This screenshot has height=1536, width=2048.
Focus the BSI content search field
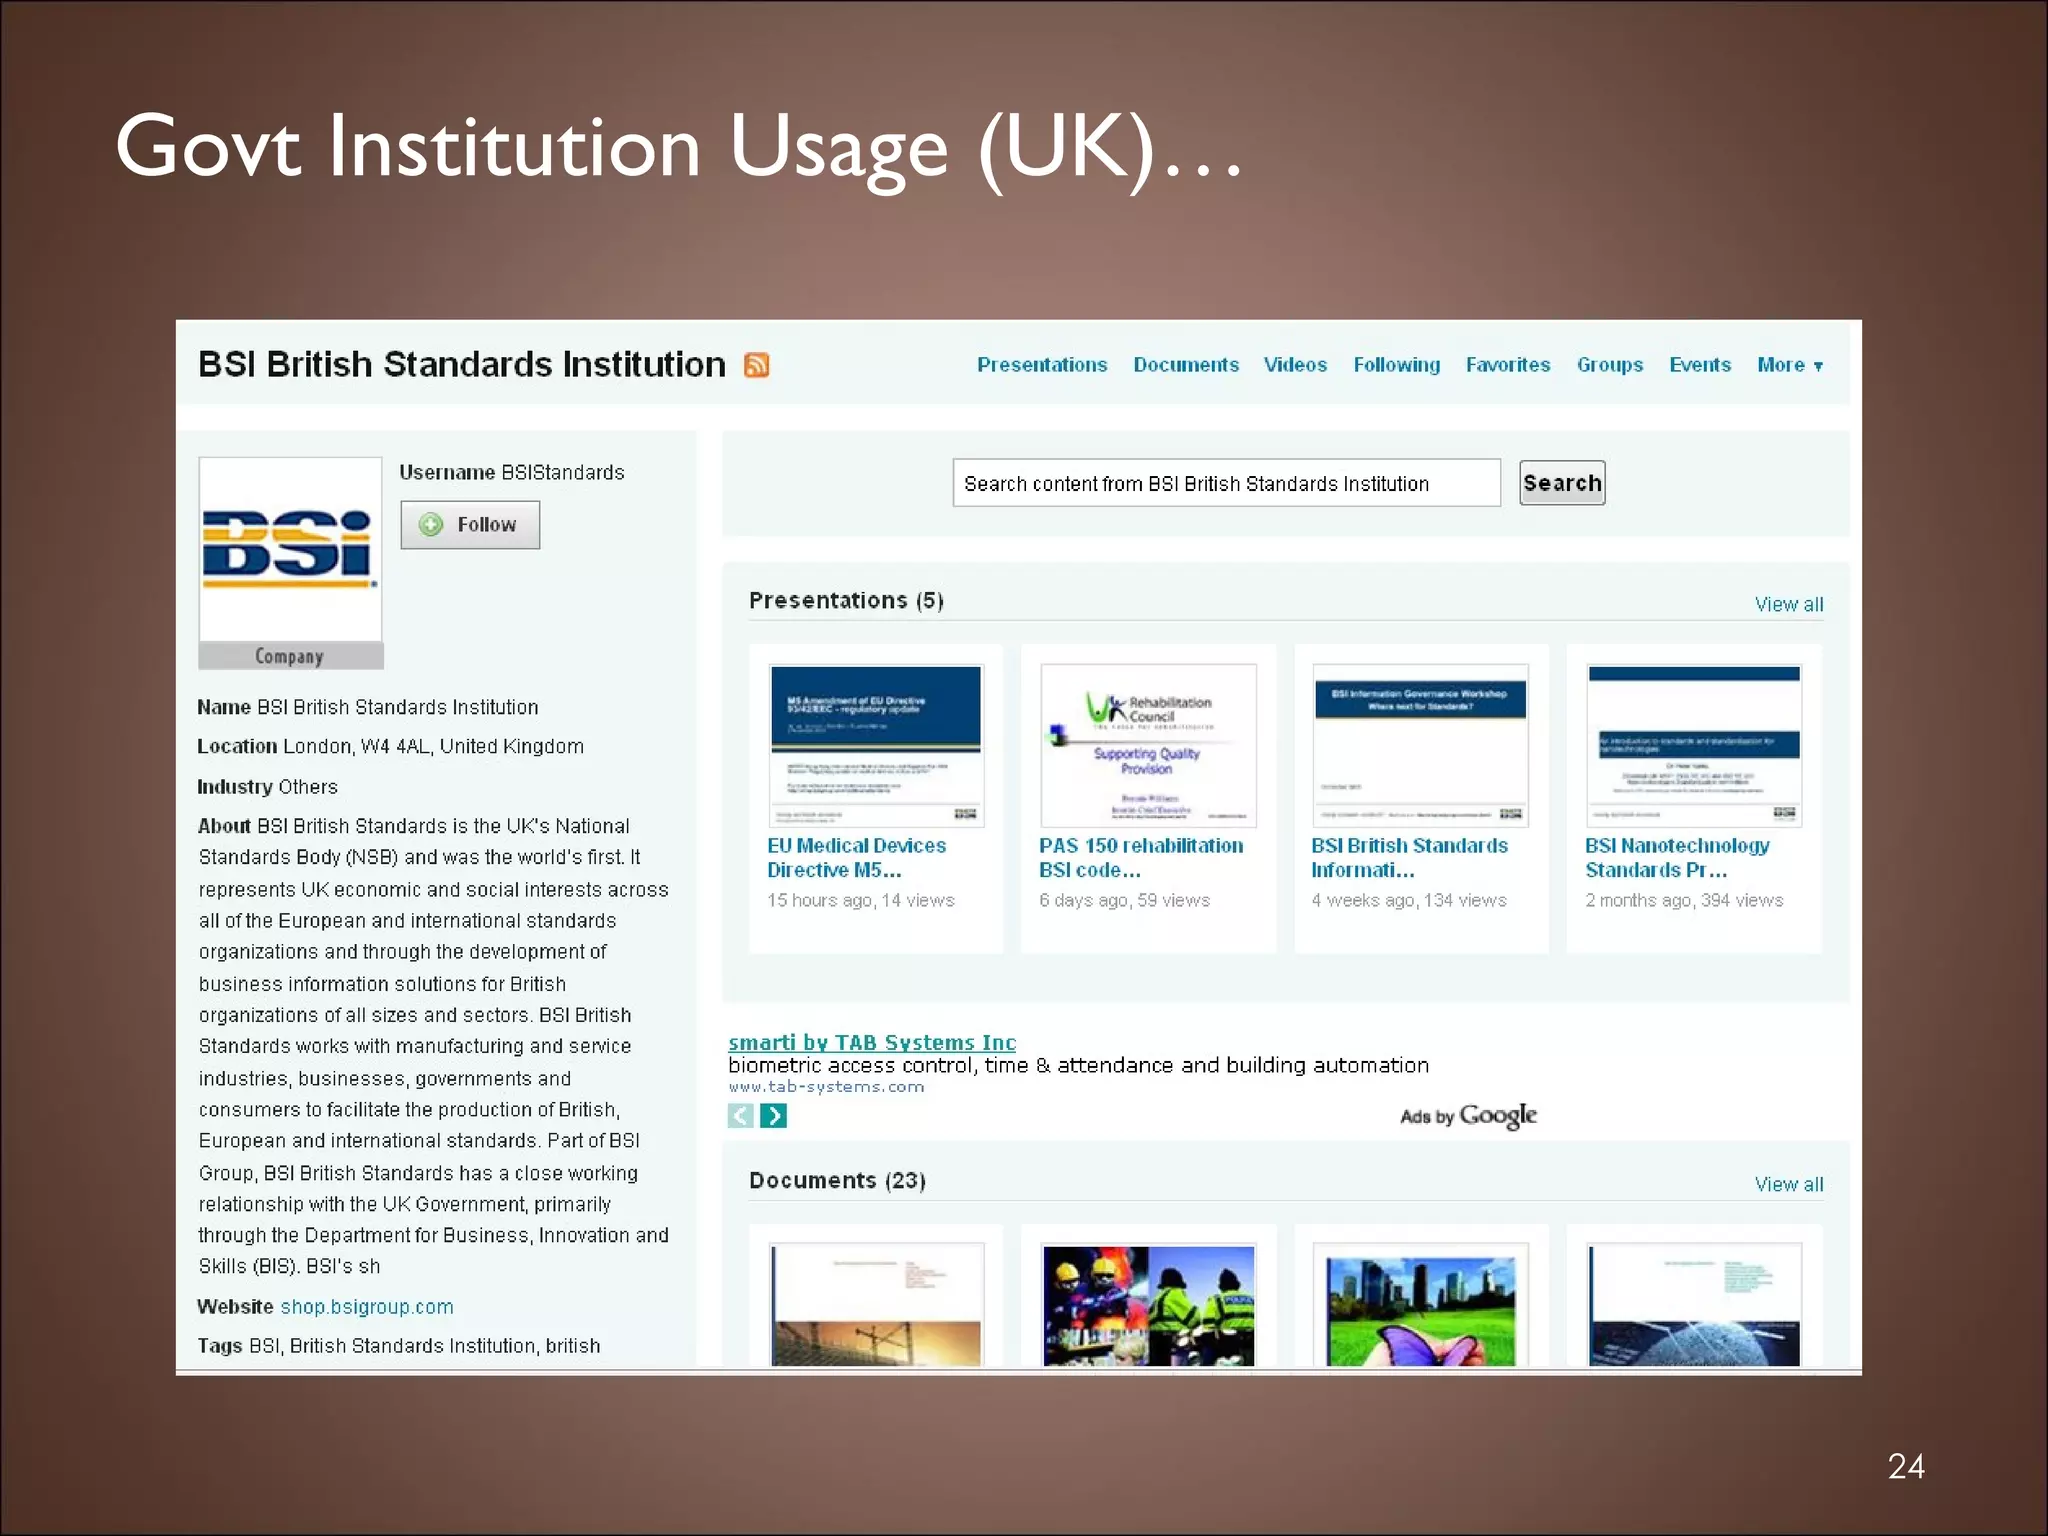pos(1225,483)
